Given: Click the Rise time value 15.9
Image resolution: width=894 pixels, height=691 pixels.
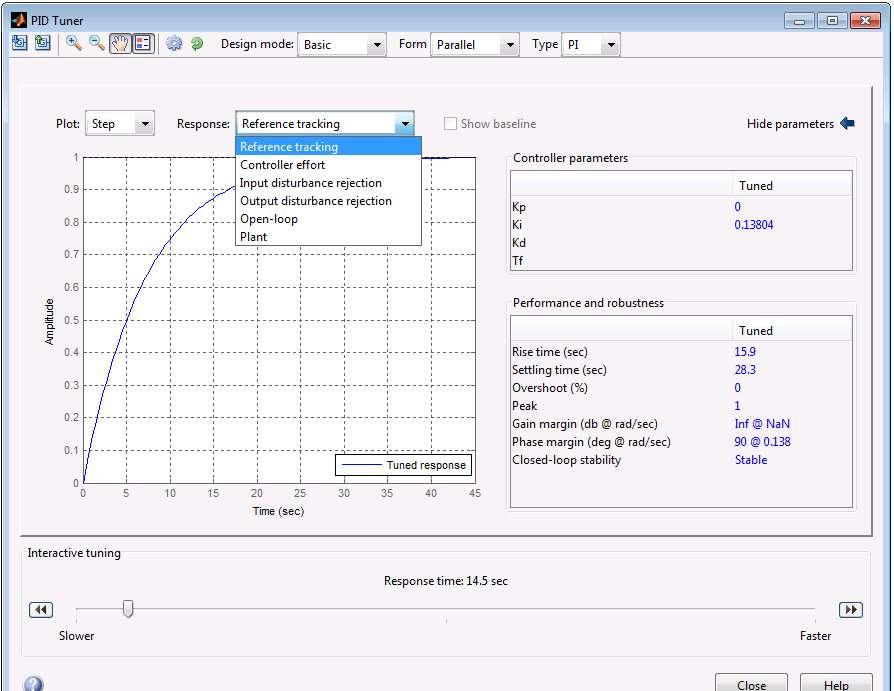Looking at the screenshot, I should click(x=745, y=352).
